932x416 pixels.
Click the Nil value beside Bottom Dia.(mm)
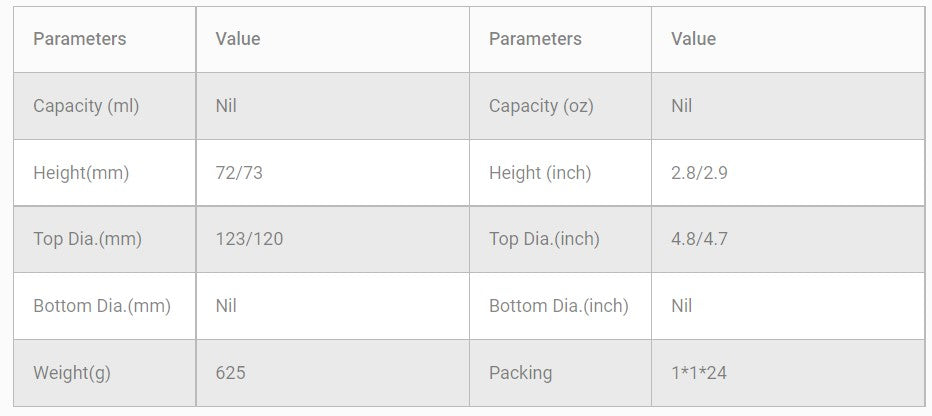(x=226, y=306)
